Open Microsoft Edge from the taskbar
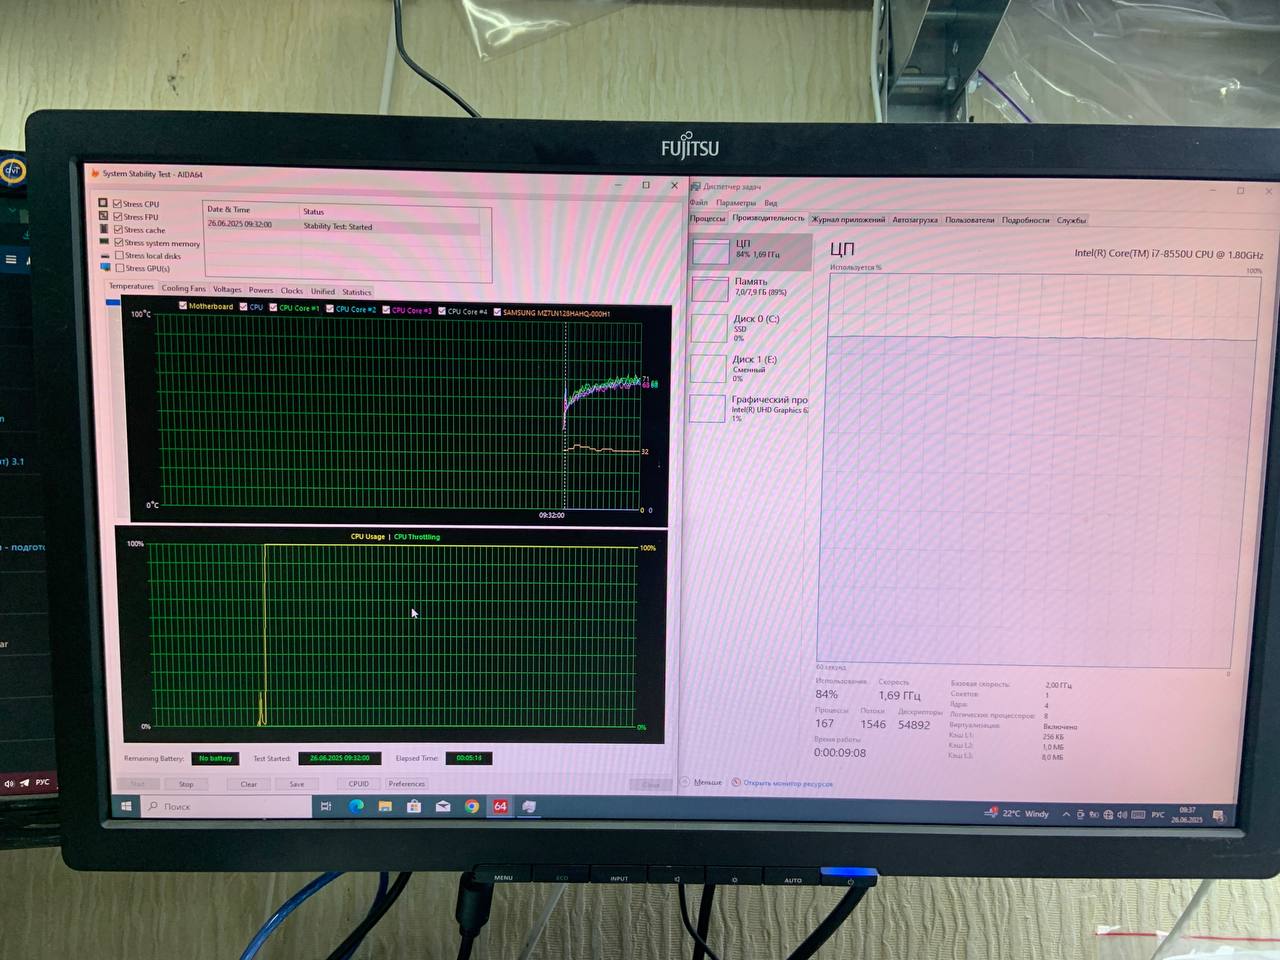1280x960 pixels. [x=356, y=806]
